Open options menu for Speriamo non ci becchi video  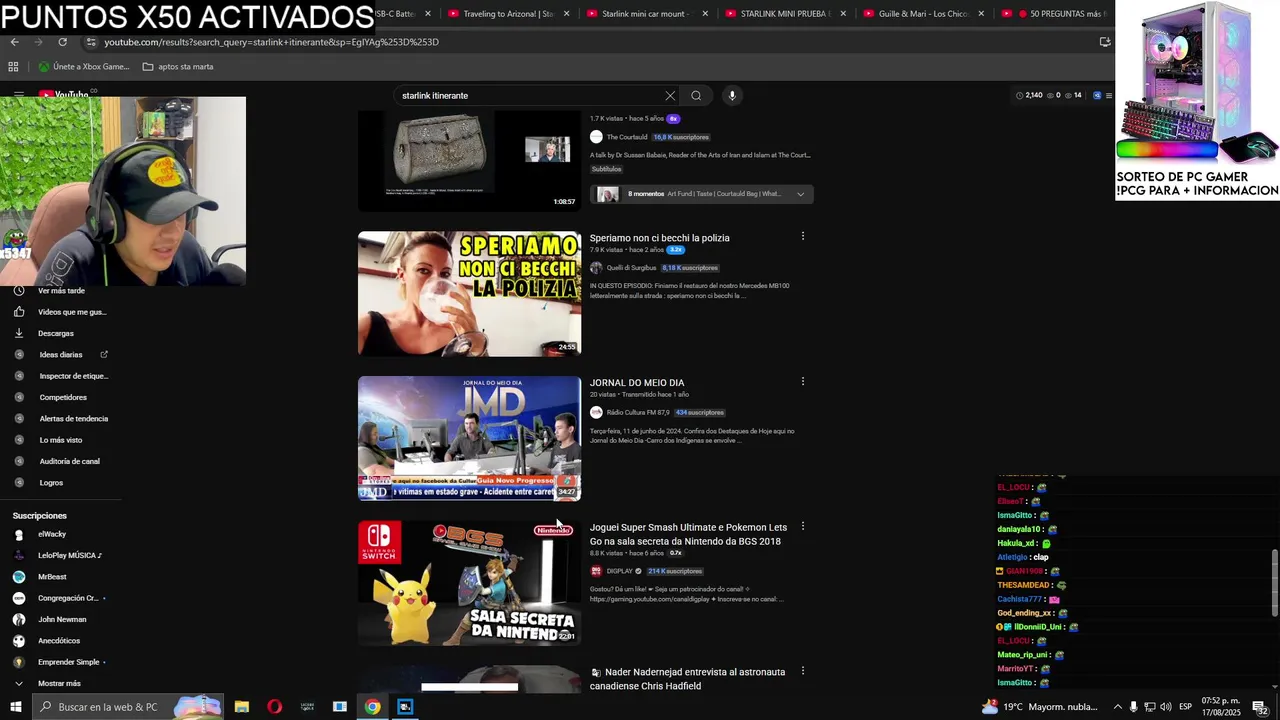click(x=802, y=237)
